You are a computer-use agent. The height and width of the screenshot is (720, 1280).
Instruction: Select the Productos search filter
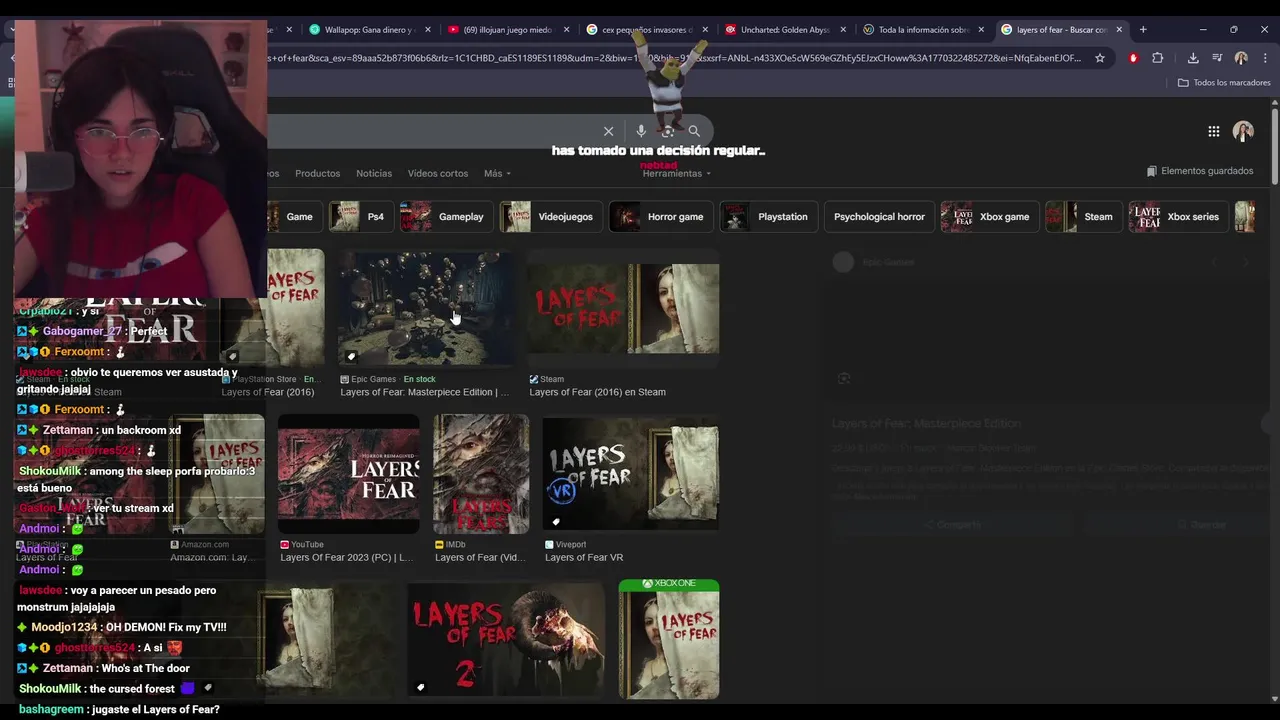317,173
